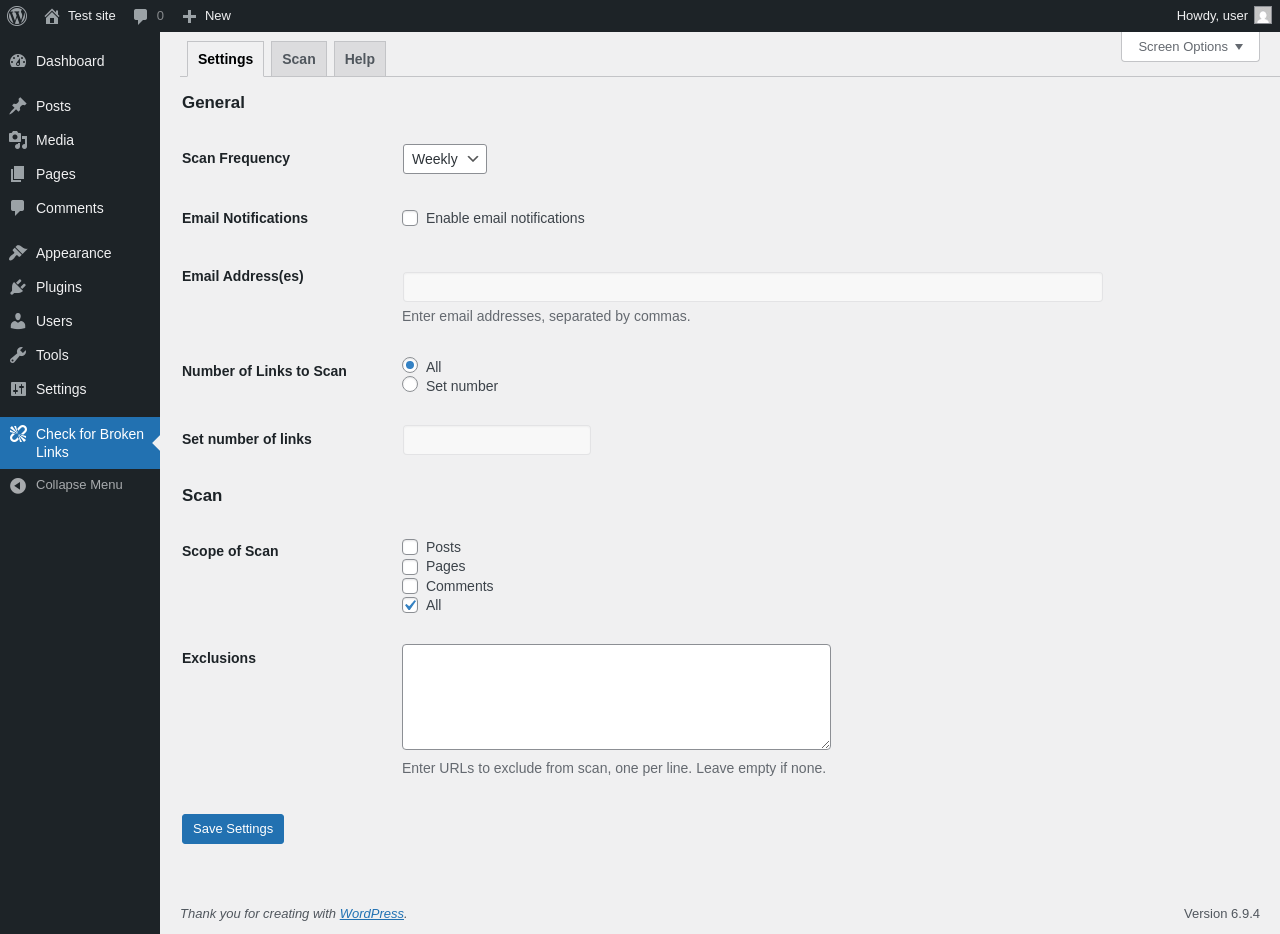Expand the Screen Options panel
This screenshot has width=1280, height=934.
[1190, 46]
